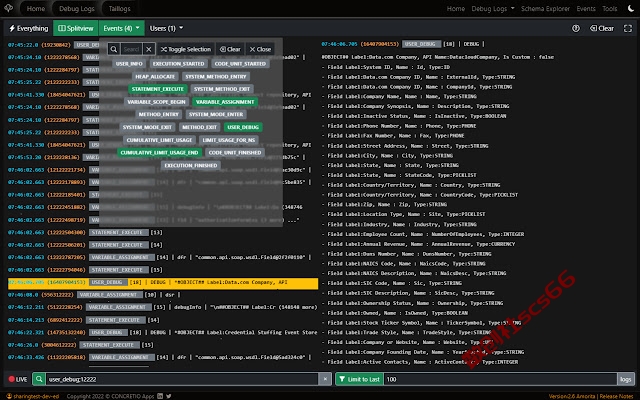
Task: Clear the user_debug:12222 filter with the x
Action: pyautogui.click(x=325, y=379)
